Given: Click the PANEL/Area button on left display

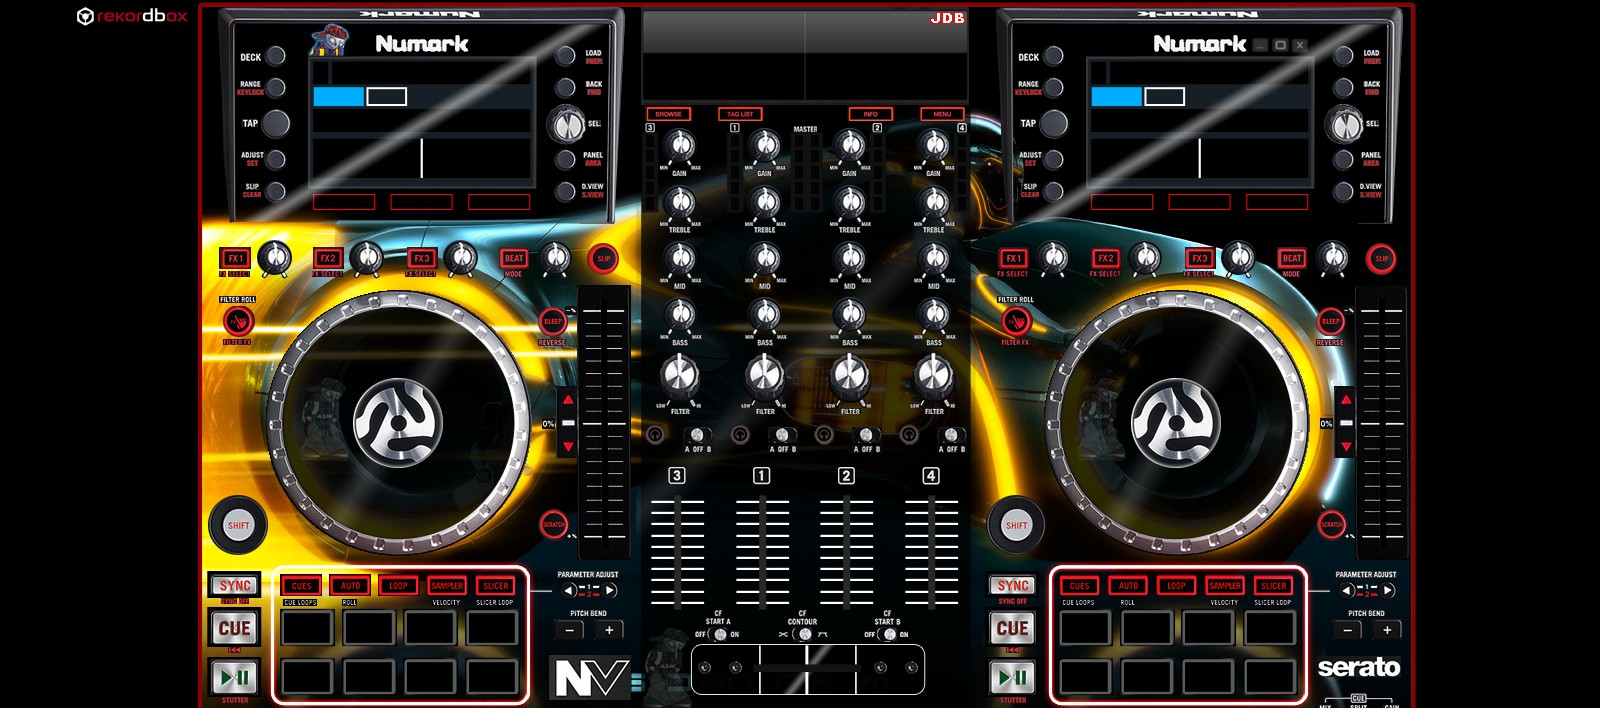Looking at the screenshot, I should 566,159.
